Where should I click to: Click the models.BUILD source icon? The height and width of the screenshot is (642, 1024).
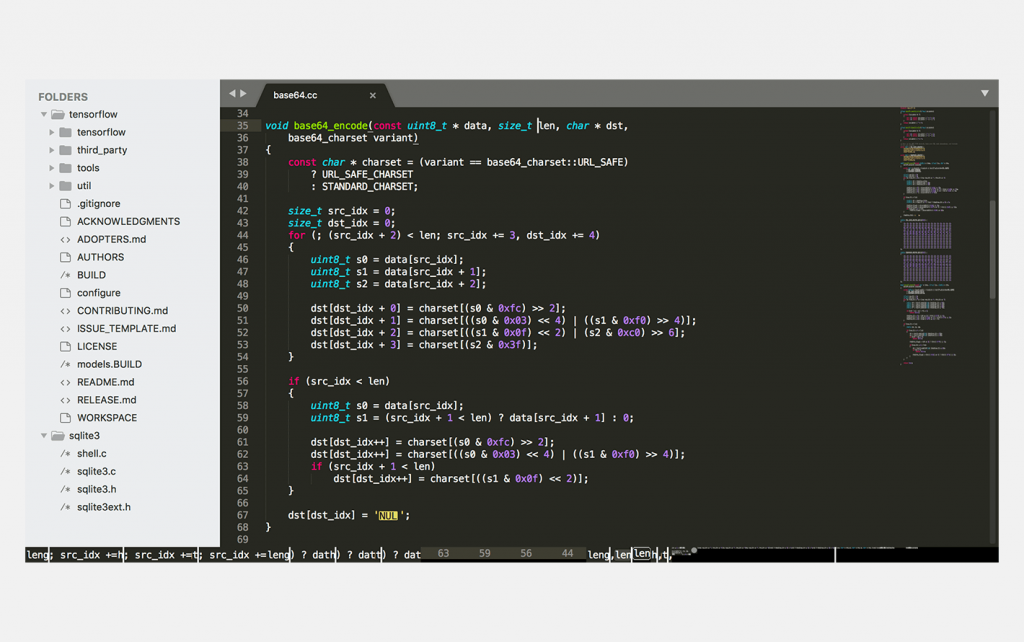coord(65,364)
